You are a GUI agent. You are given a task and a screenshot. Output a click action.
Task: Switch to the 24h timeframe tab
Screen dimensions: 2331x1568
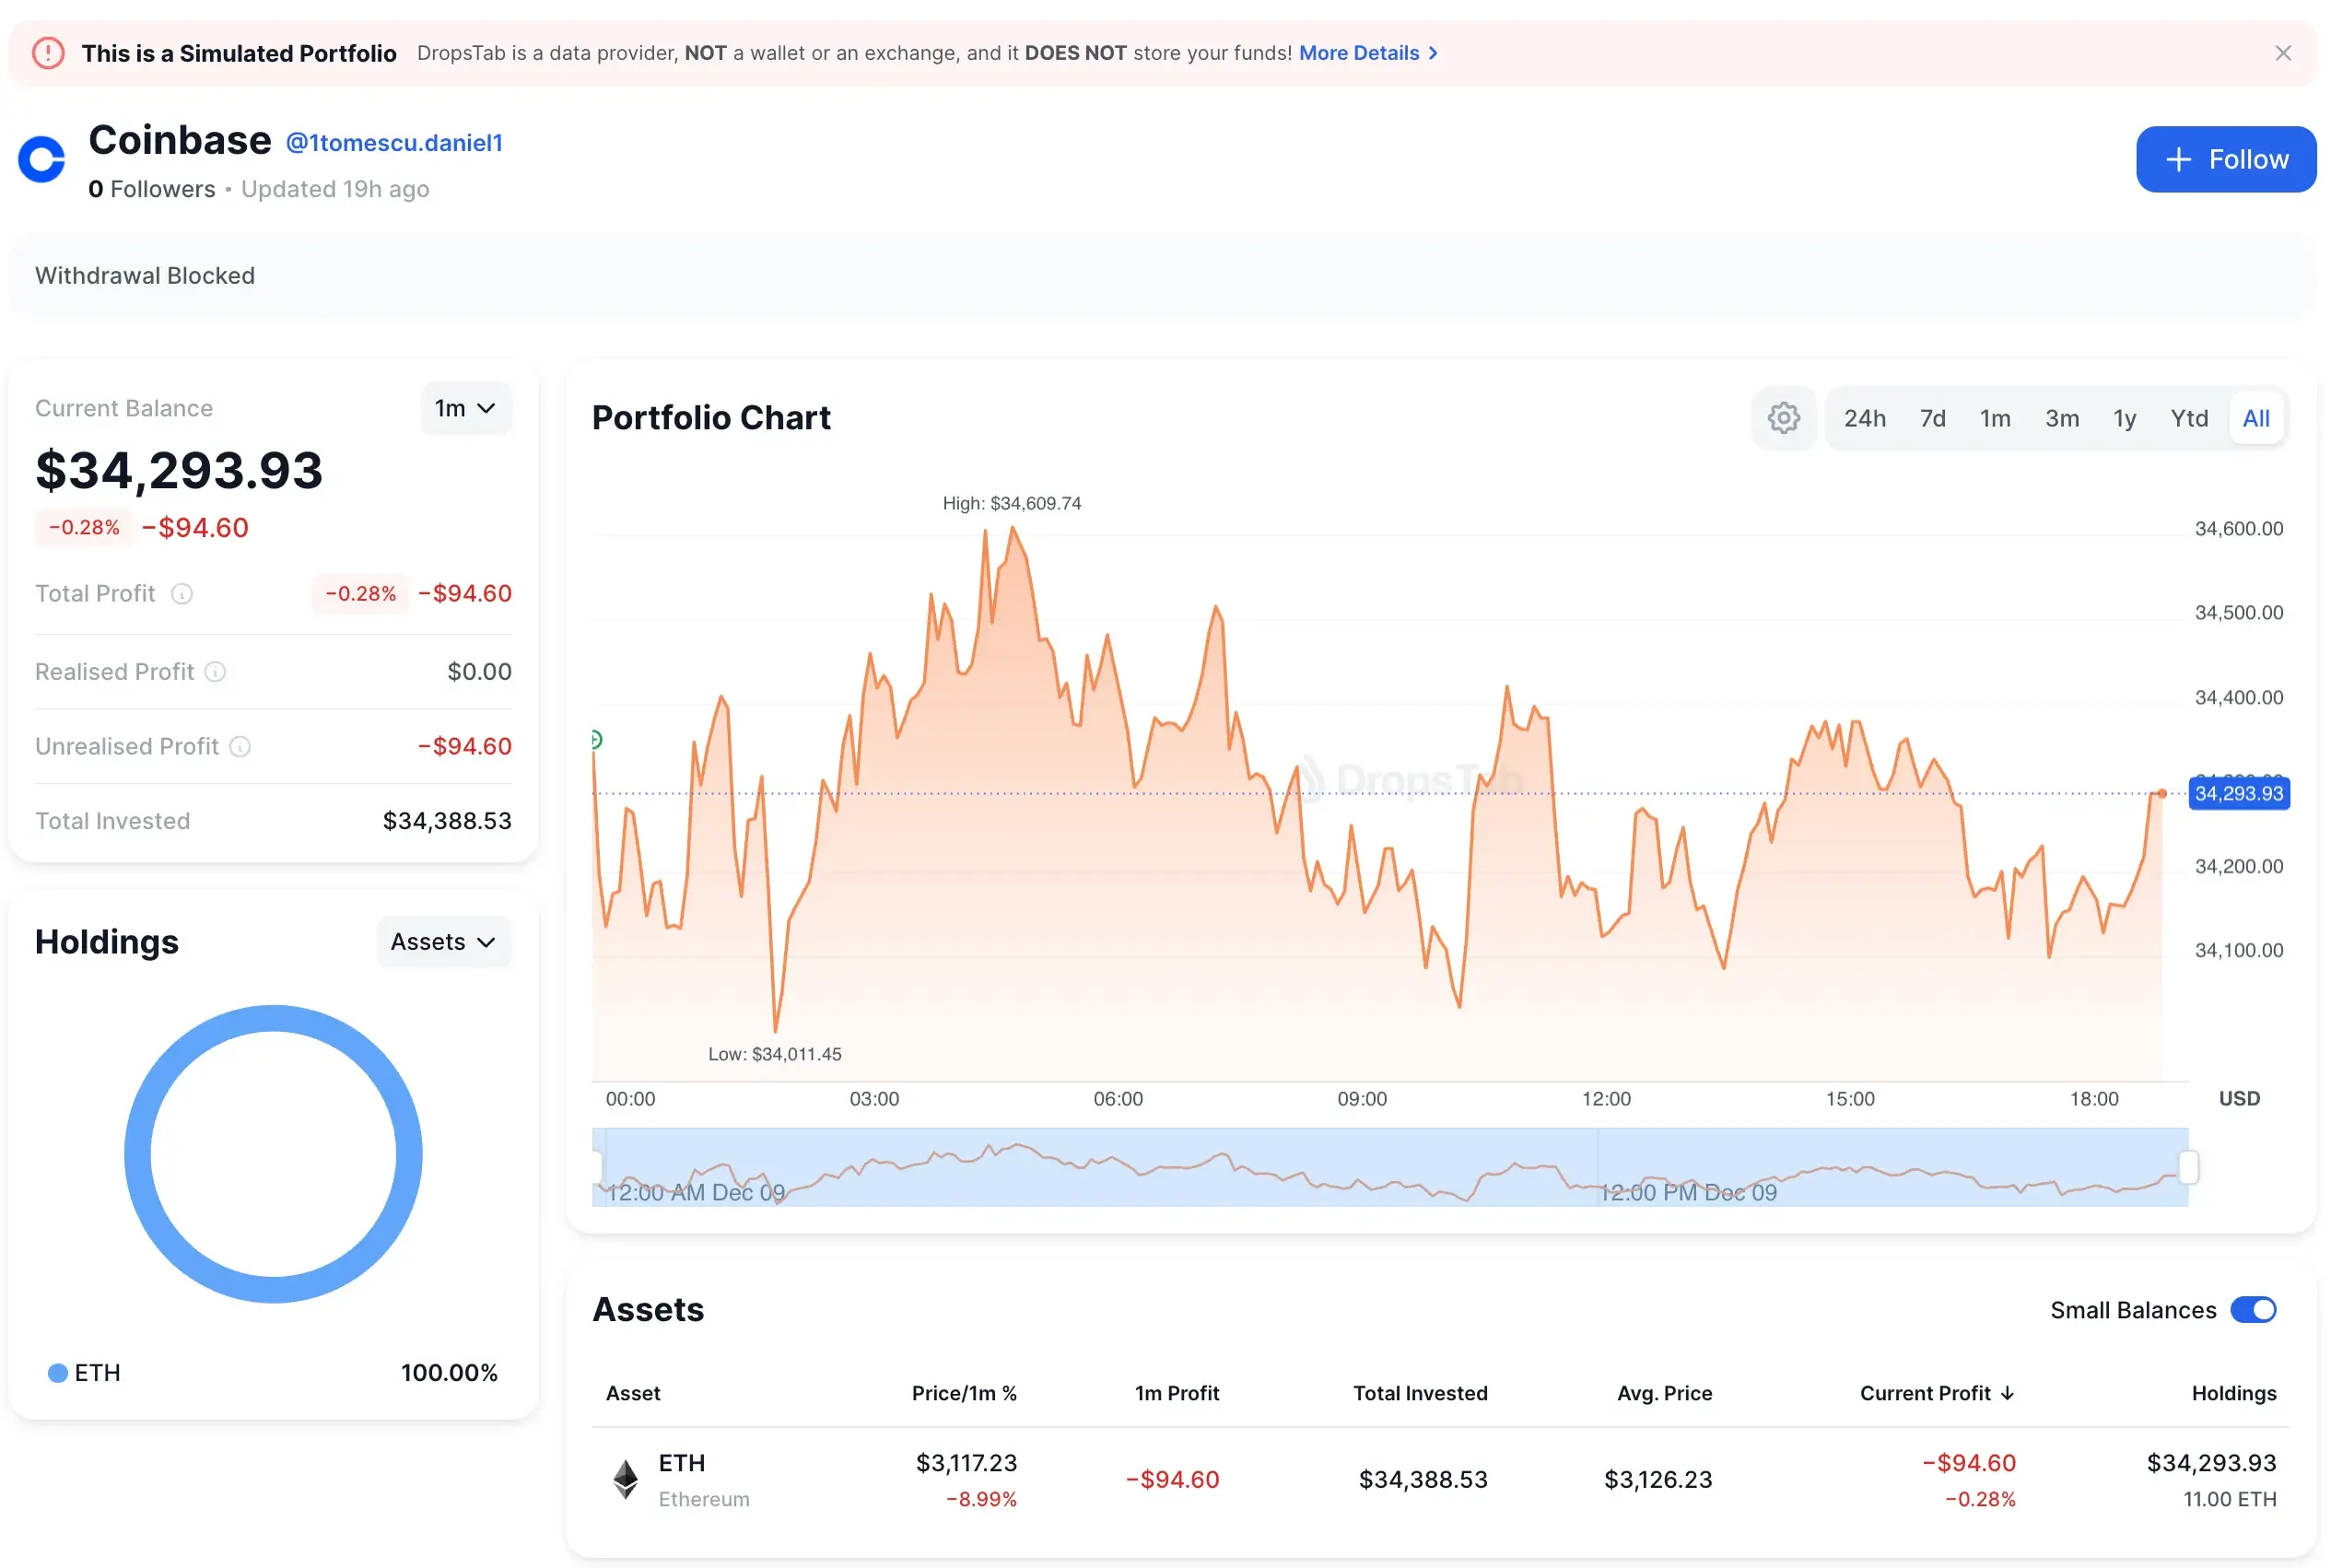tap(1864, 418)
